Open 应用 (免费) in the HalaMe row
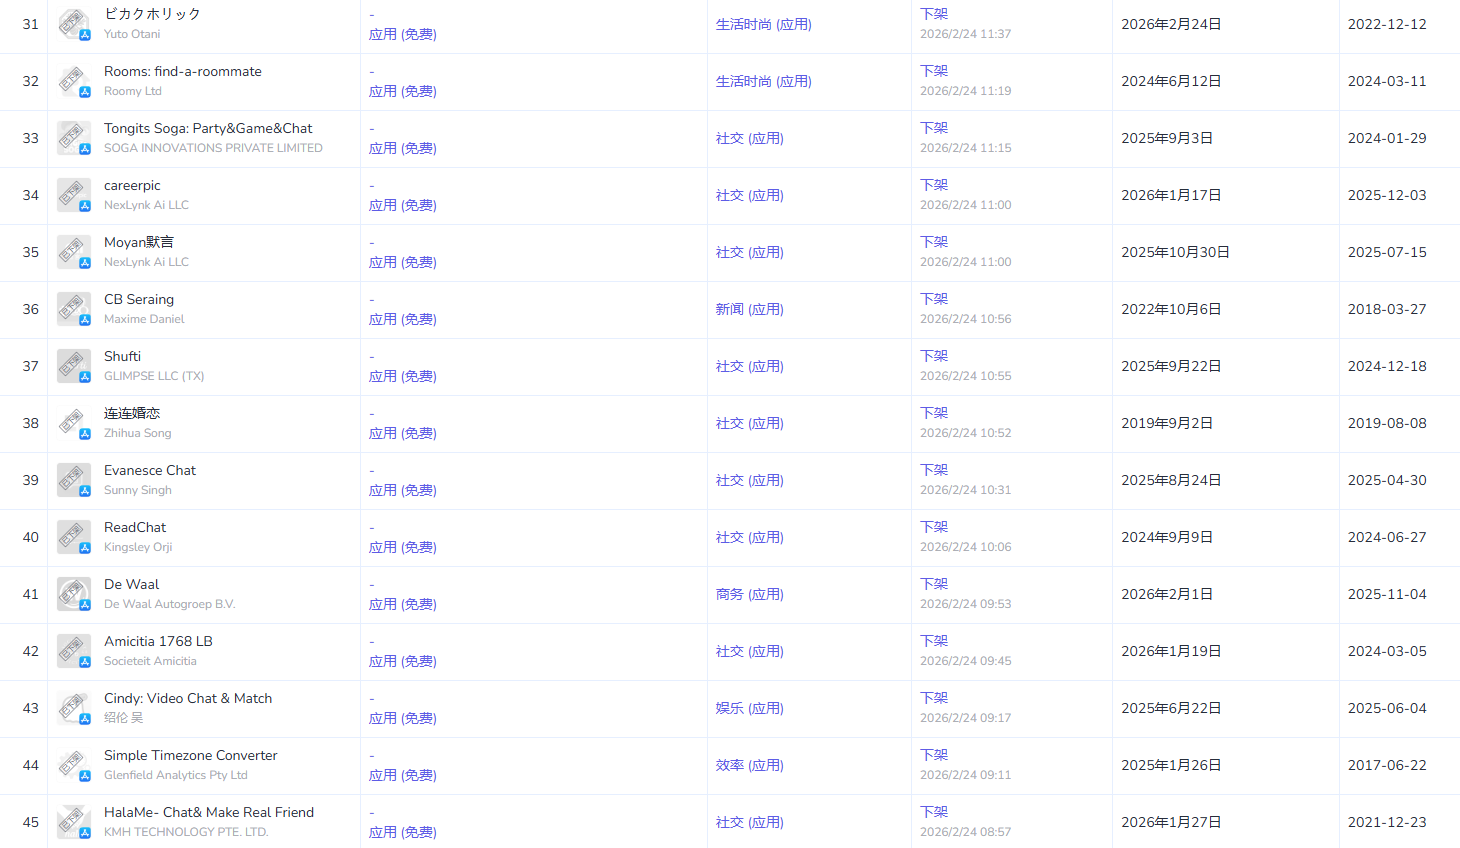Screen dimensions: 1460x848 click(x=403, y=832)
